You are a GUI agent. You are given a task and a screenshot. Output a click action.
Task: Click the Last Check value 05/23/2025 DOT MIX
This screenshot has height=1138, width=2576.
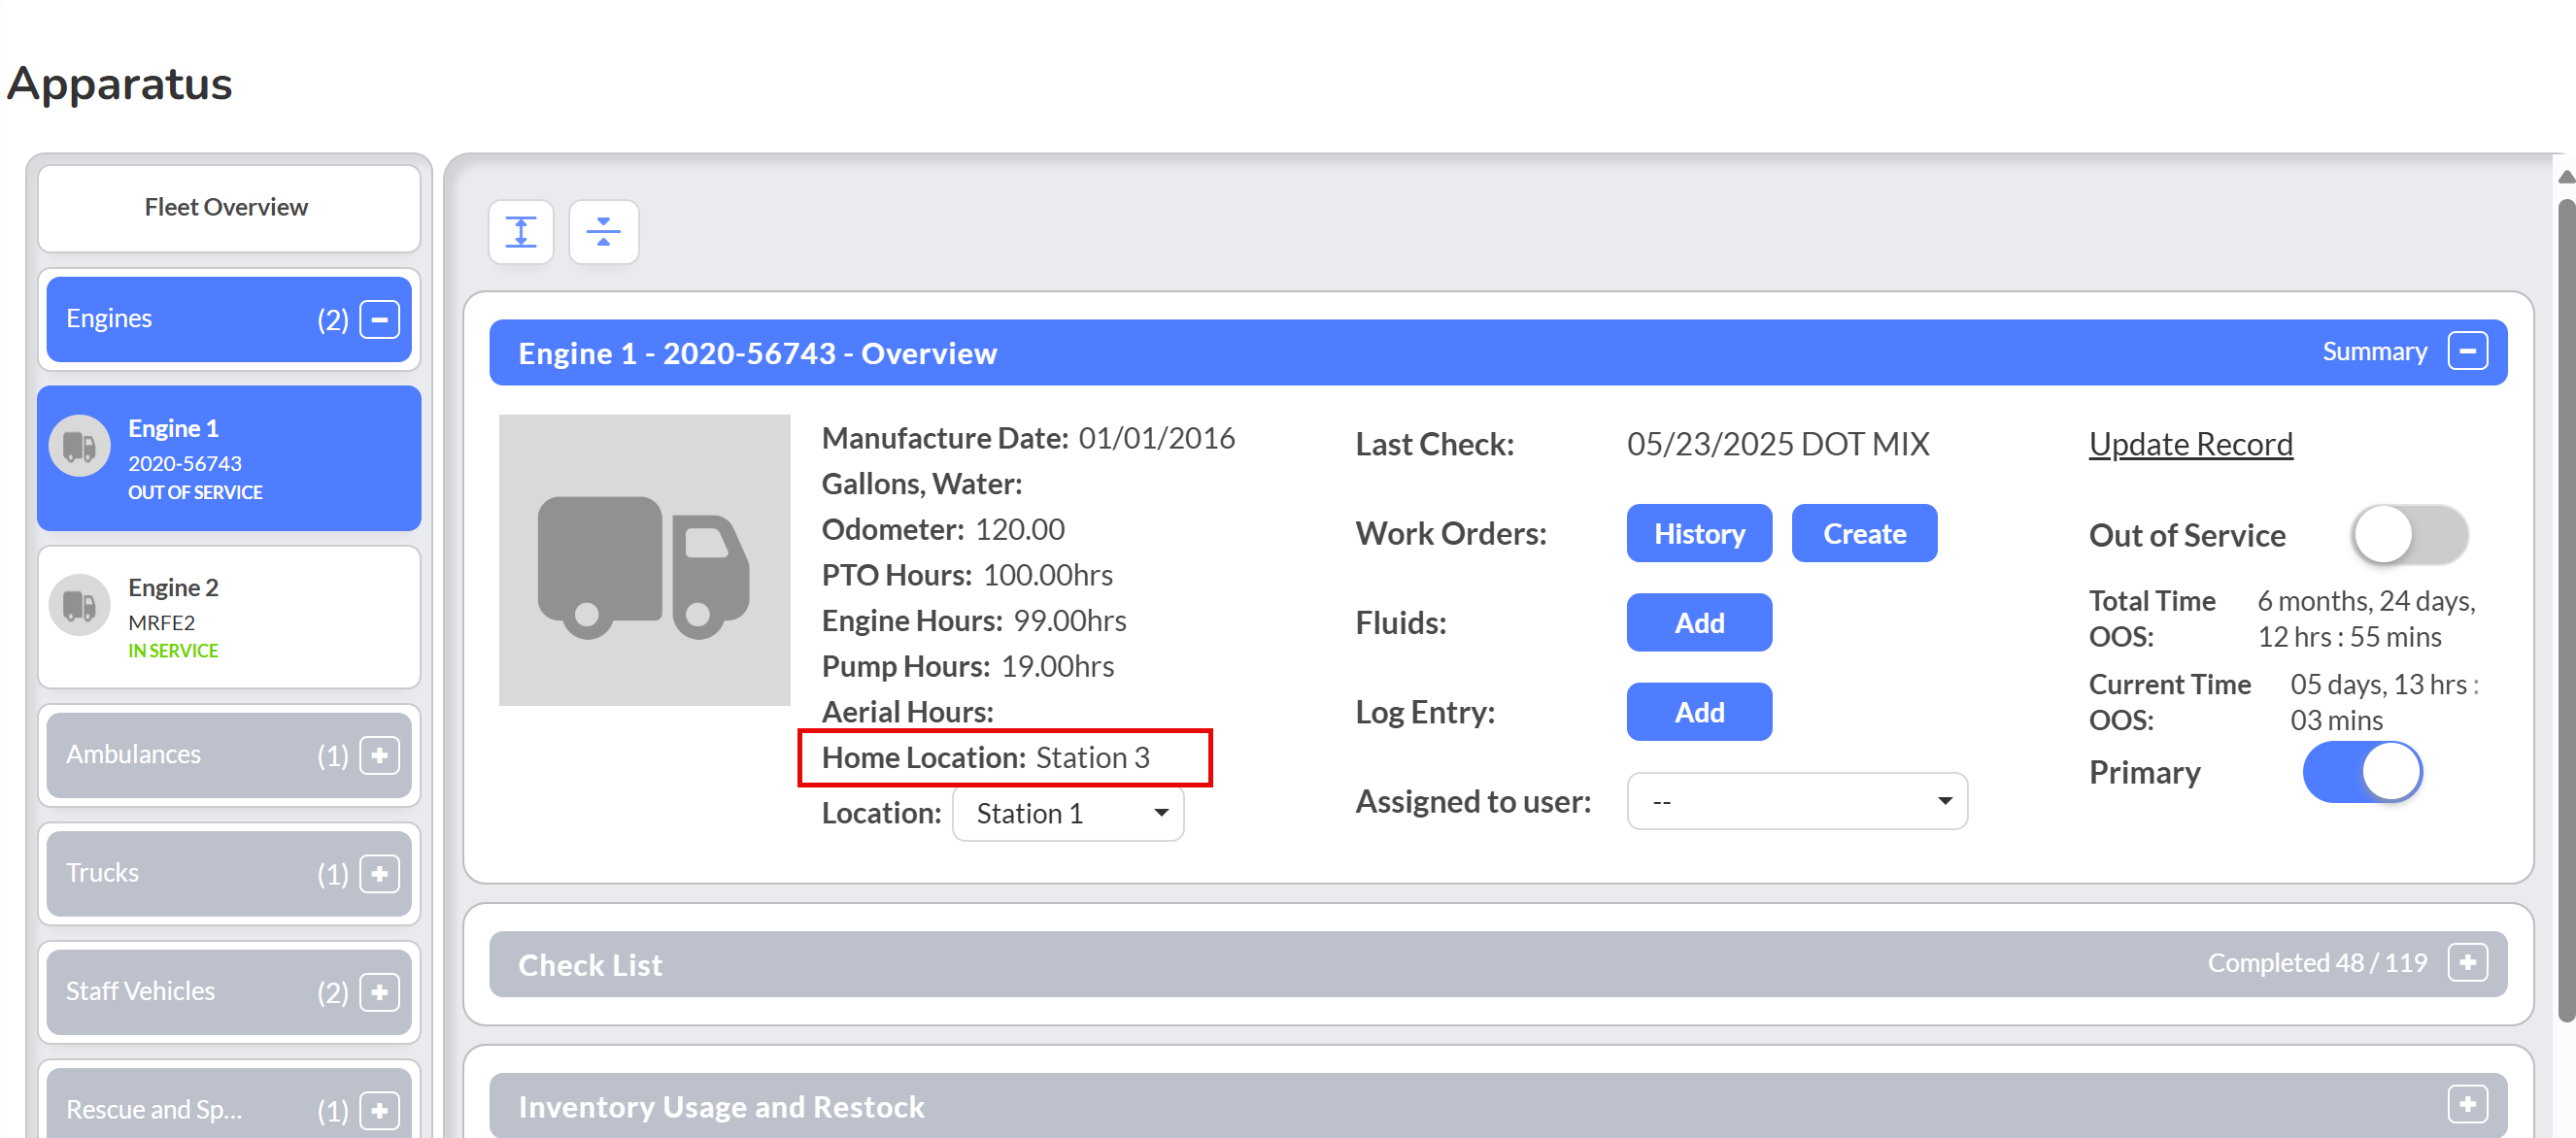[x=1778, y=444]
